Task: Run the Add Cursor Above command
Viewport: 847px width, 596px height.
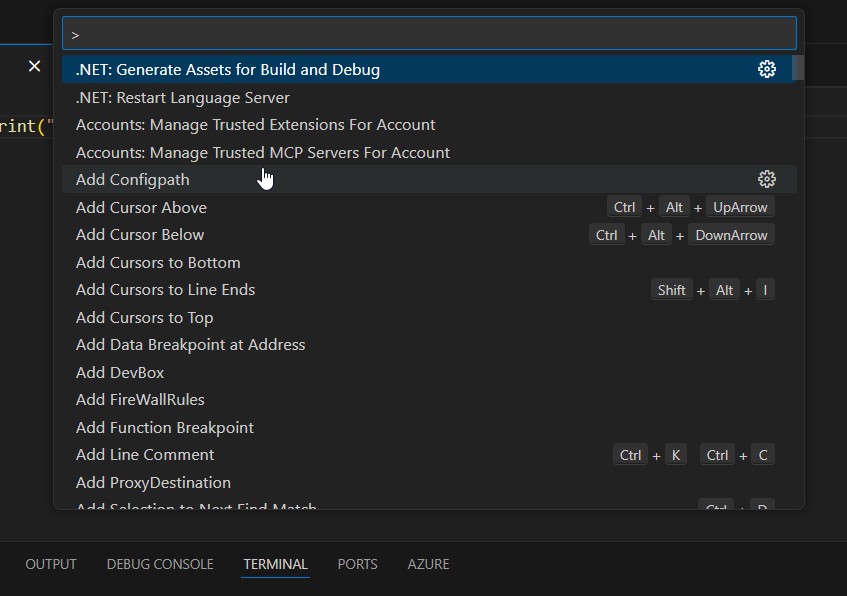Action: [141, 208]
